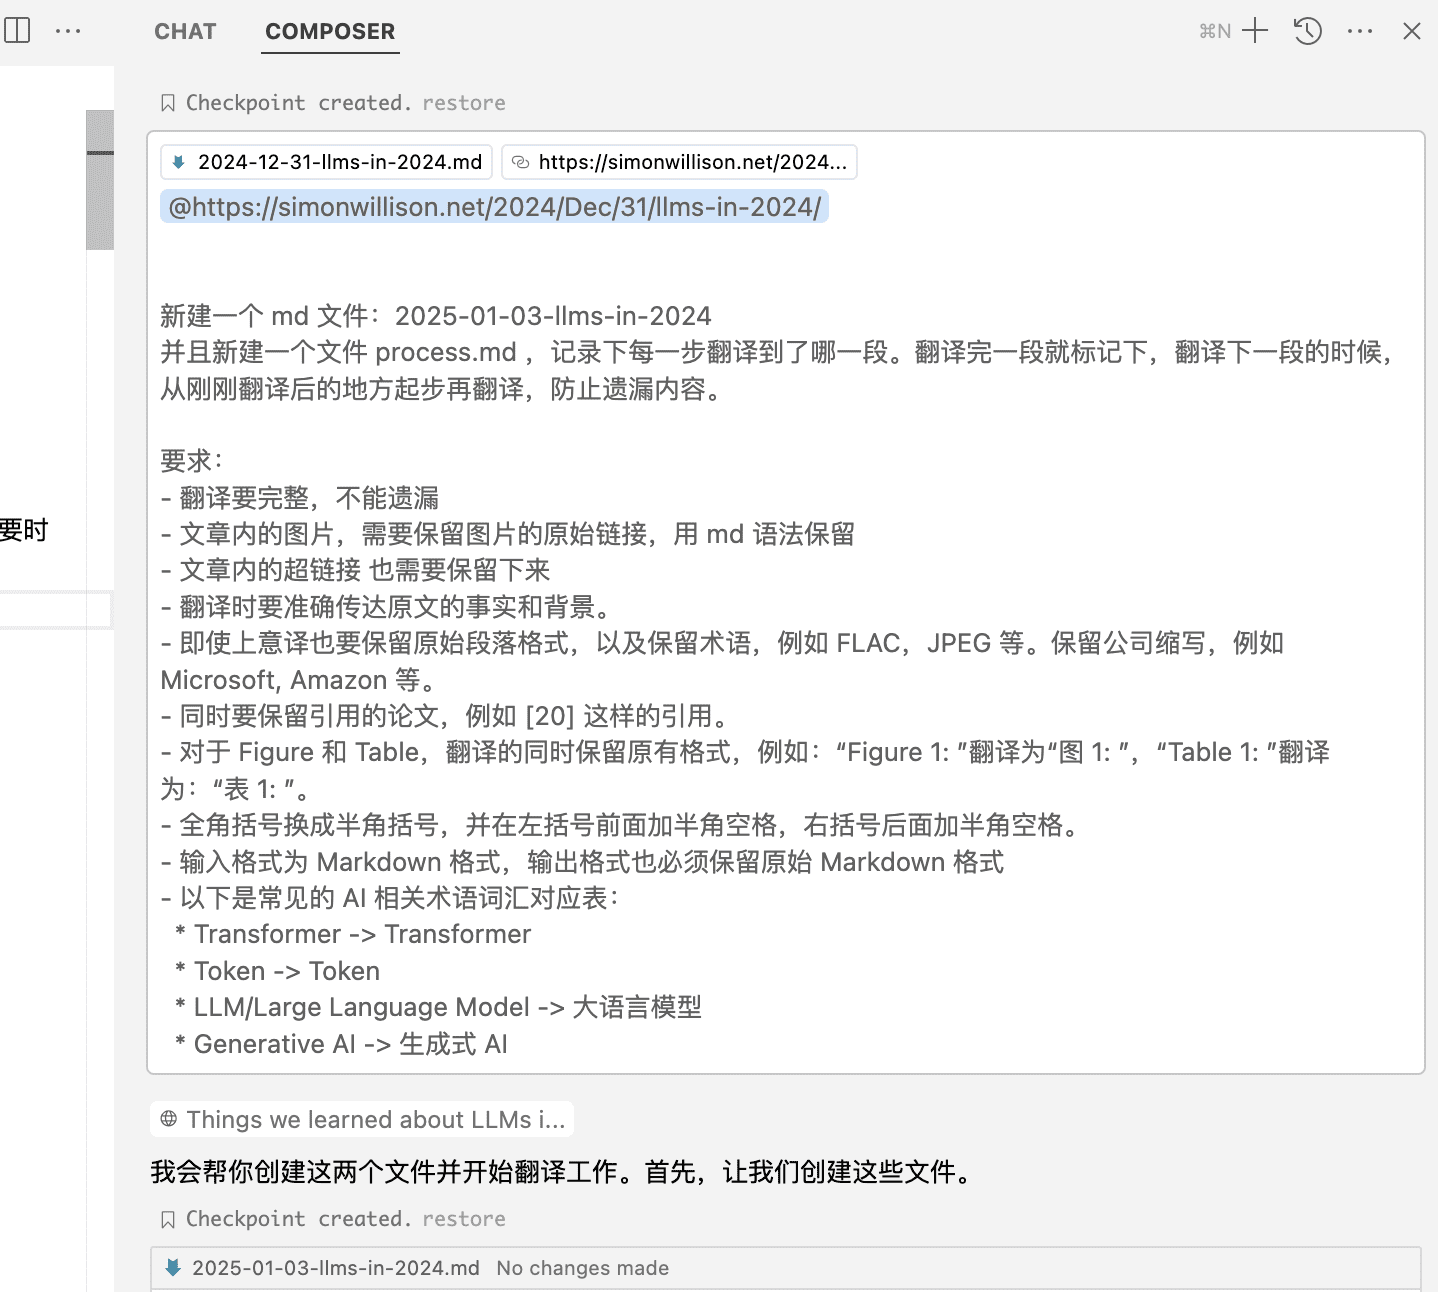1438x1292 pixels.
Task: Click the 'Token -> Token' glossary line
Action: 277,971
